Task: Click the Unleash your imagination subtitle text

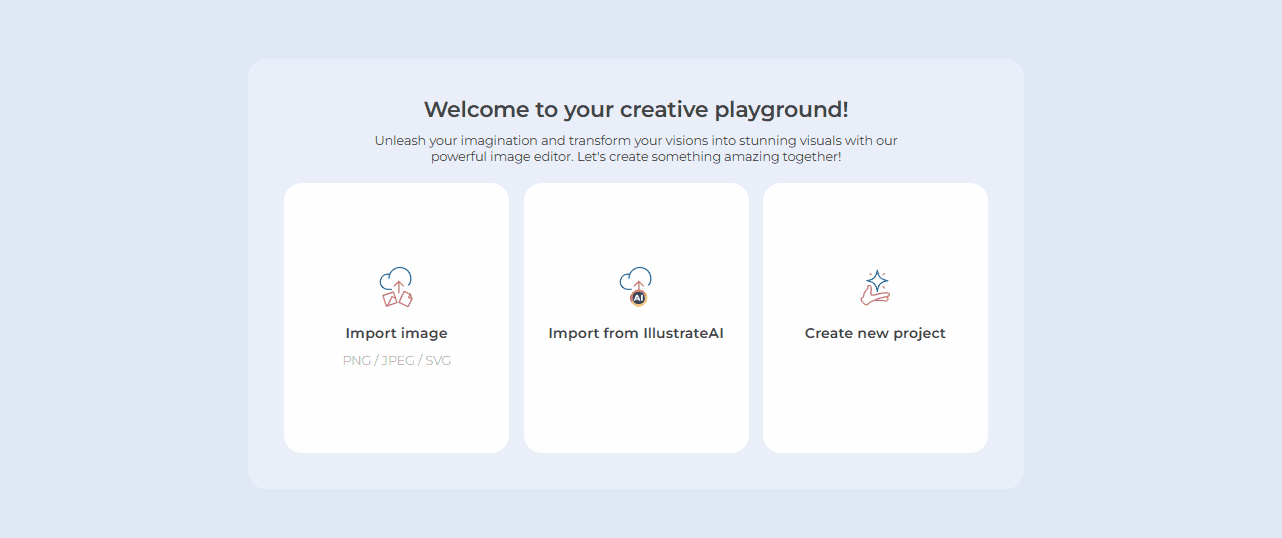Action: (x=636, y=148)
